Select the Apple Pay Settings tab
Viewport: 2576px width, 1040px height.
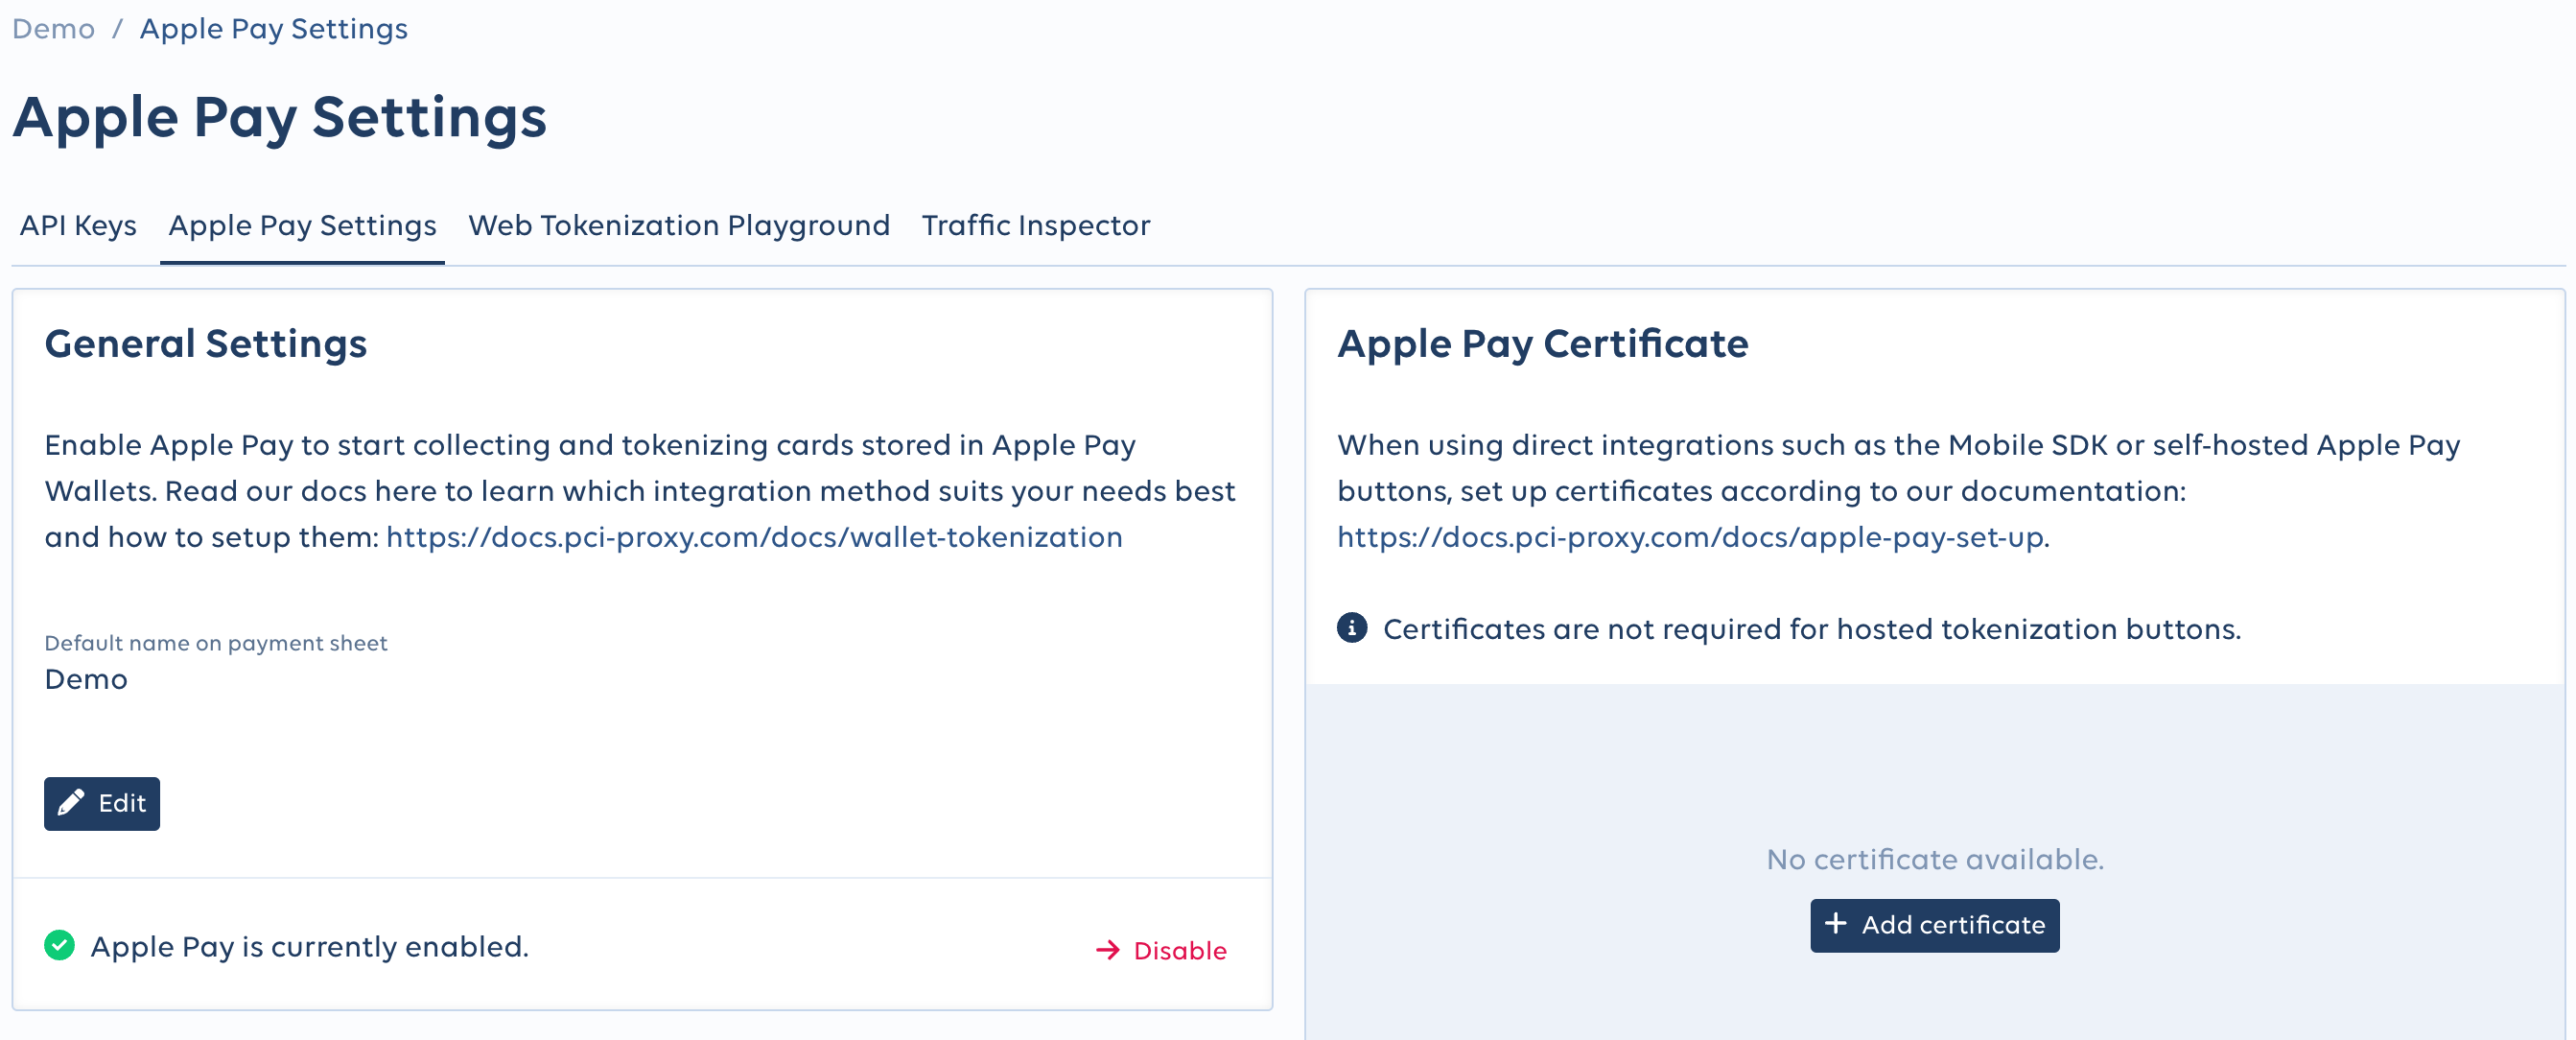pos(302,226)
